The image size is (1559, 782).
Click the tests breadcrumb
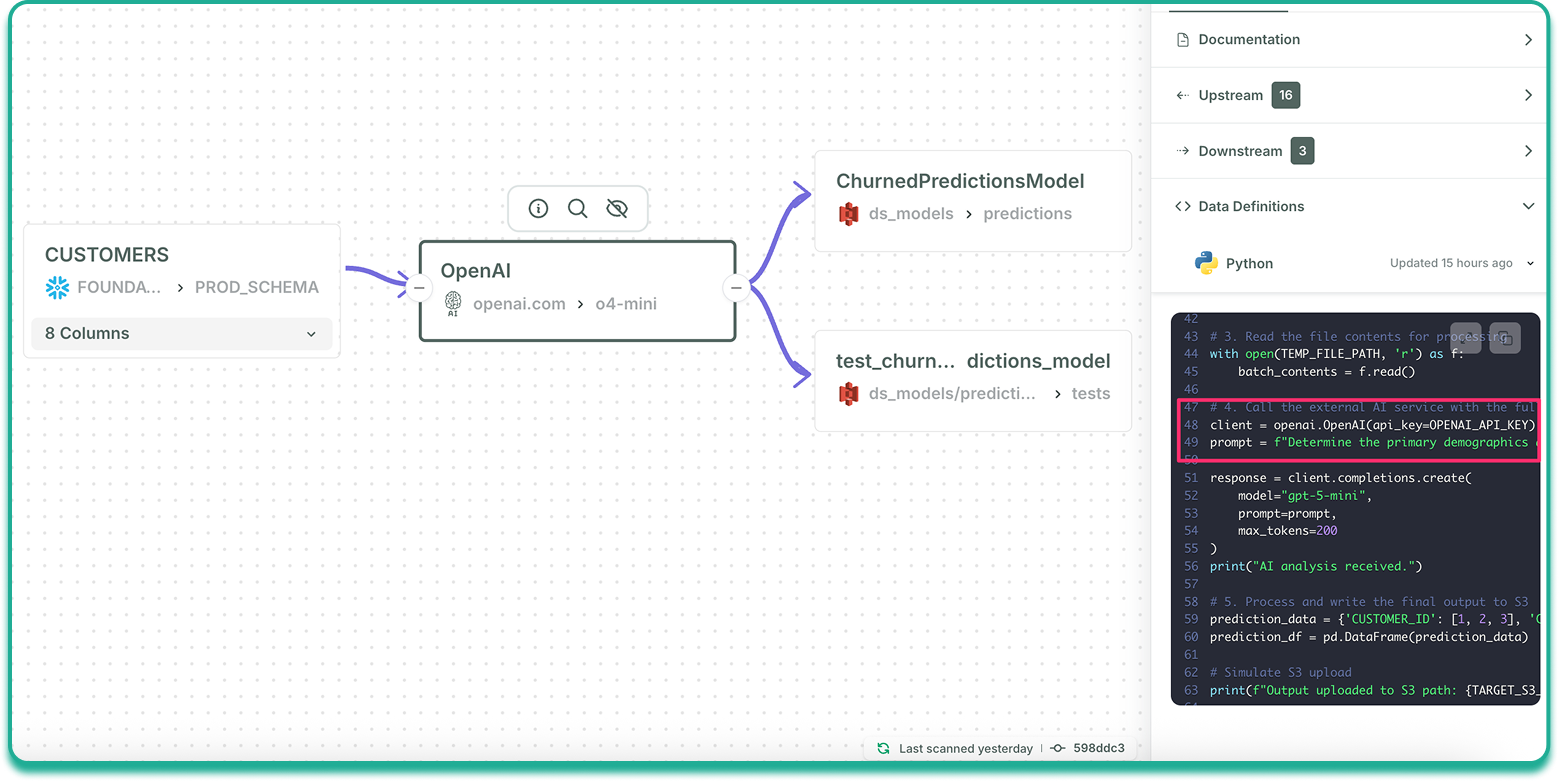coord(1091,393)
